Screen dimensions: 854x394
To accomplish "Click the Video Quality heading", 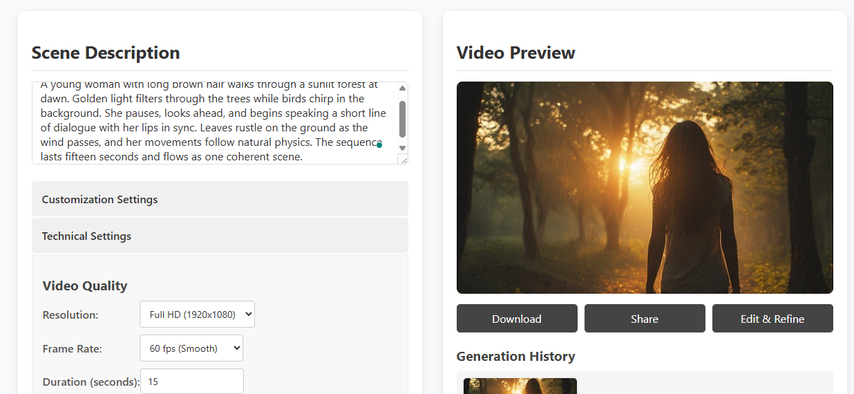I will pyautogui.click(x=85, y=286).
